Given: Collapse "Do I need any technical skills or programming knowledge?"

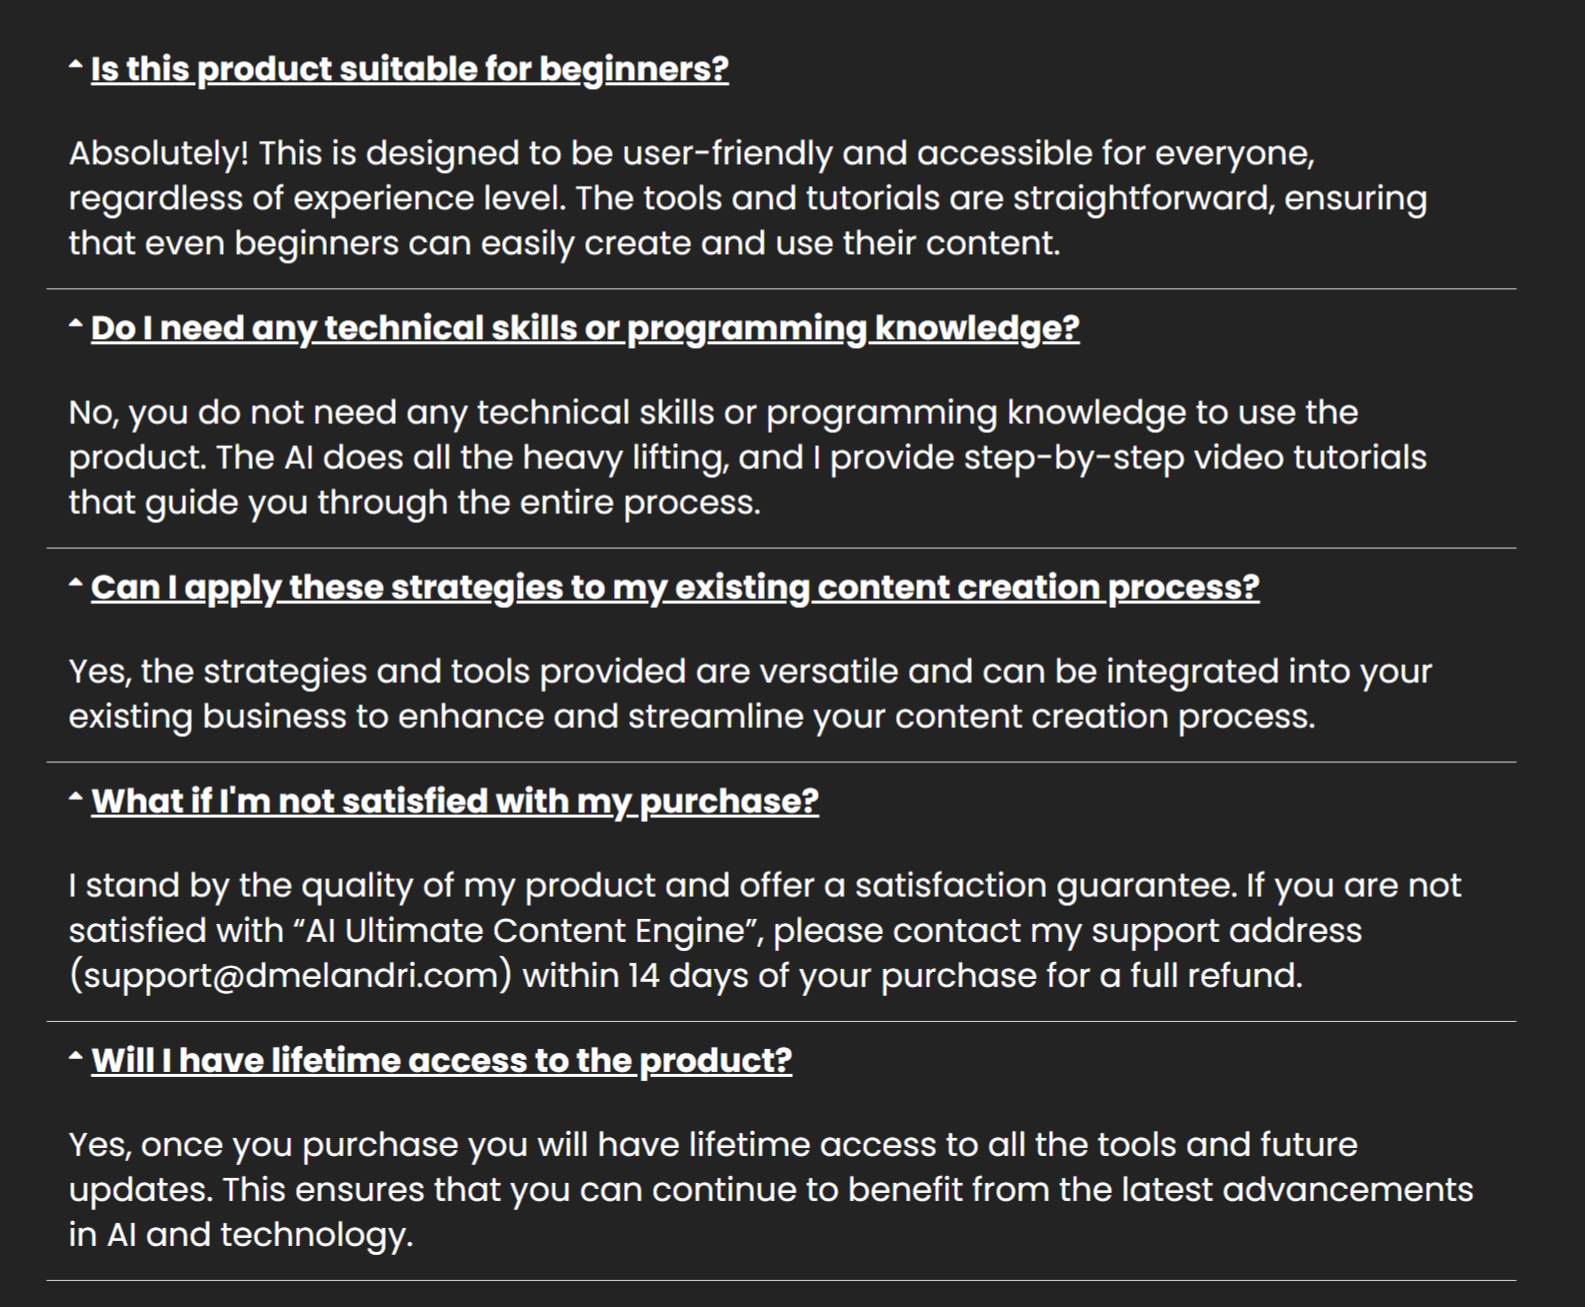Looking at the screenshot, I should [585, 328].
